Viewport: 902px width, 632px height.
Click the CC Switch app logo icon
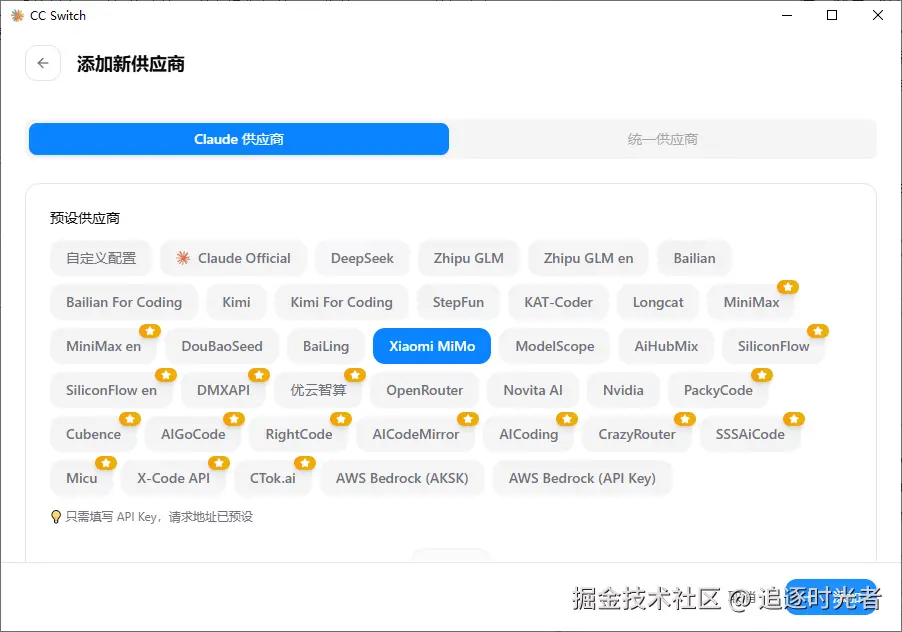tap(17, 16)
